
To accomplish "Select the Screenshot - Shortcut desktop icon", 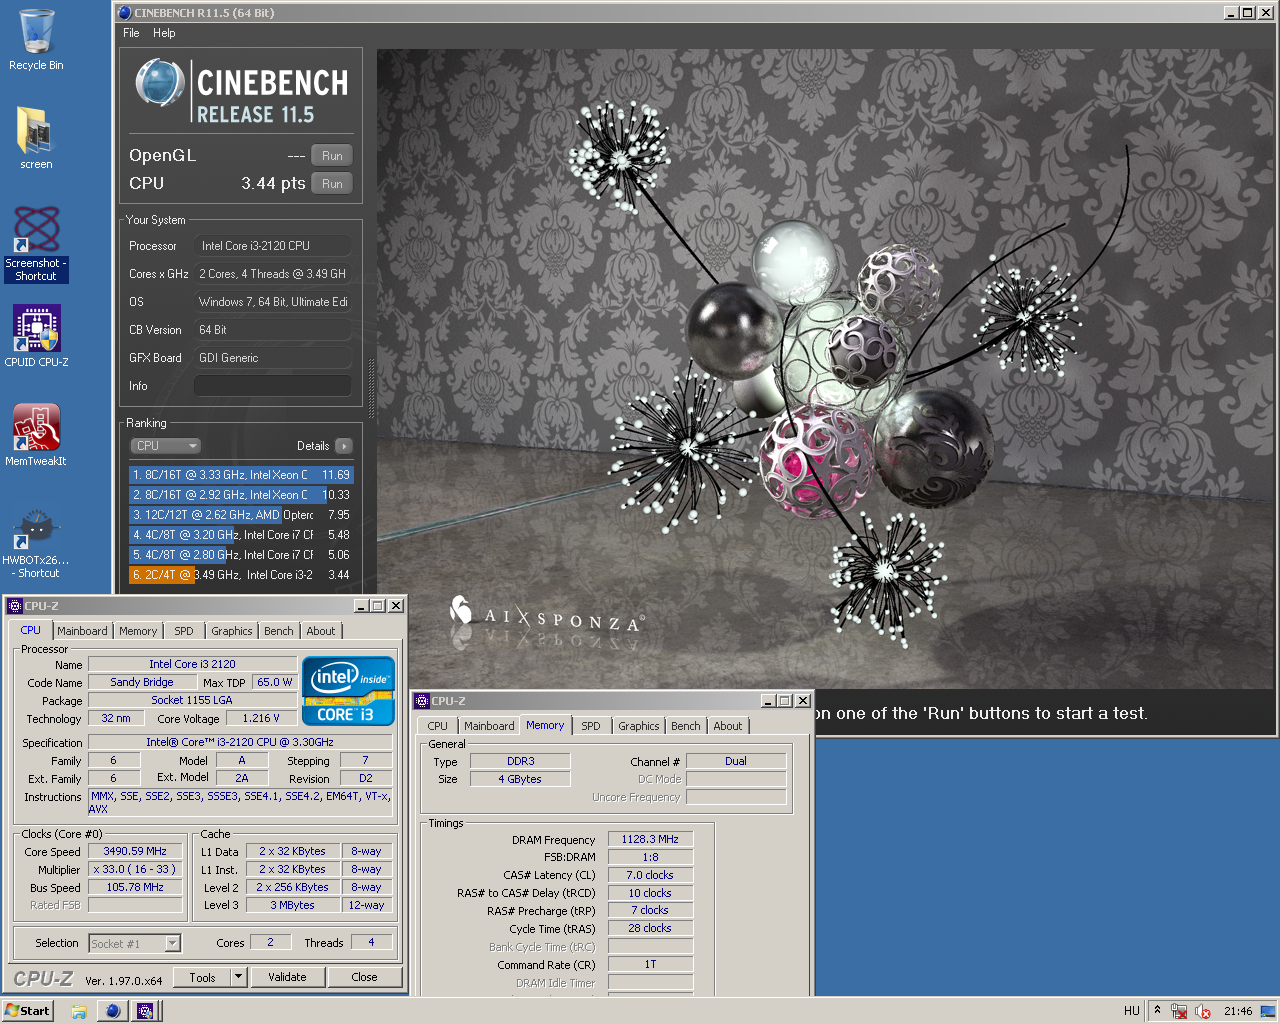I will 36,244.
